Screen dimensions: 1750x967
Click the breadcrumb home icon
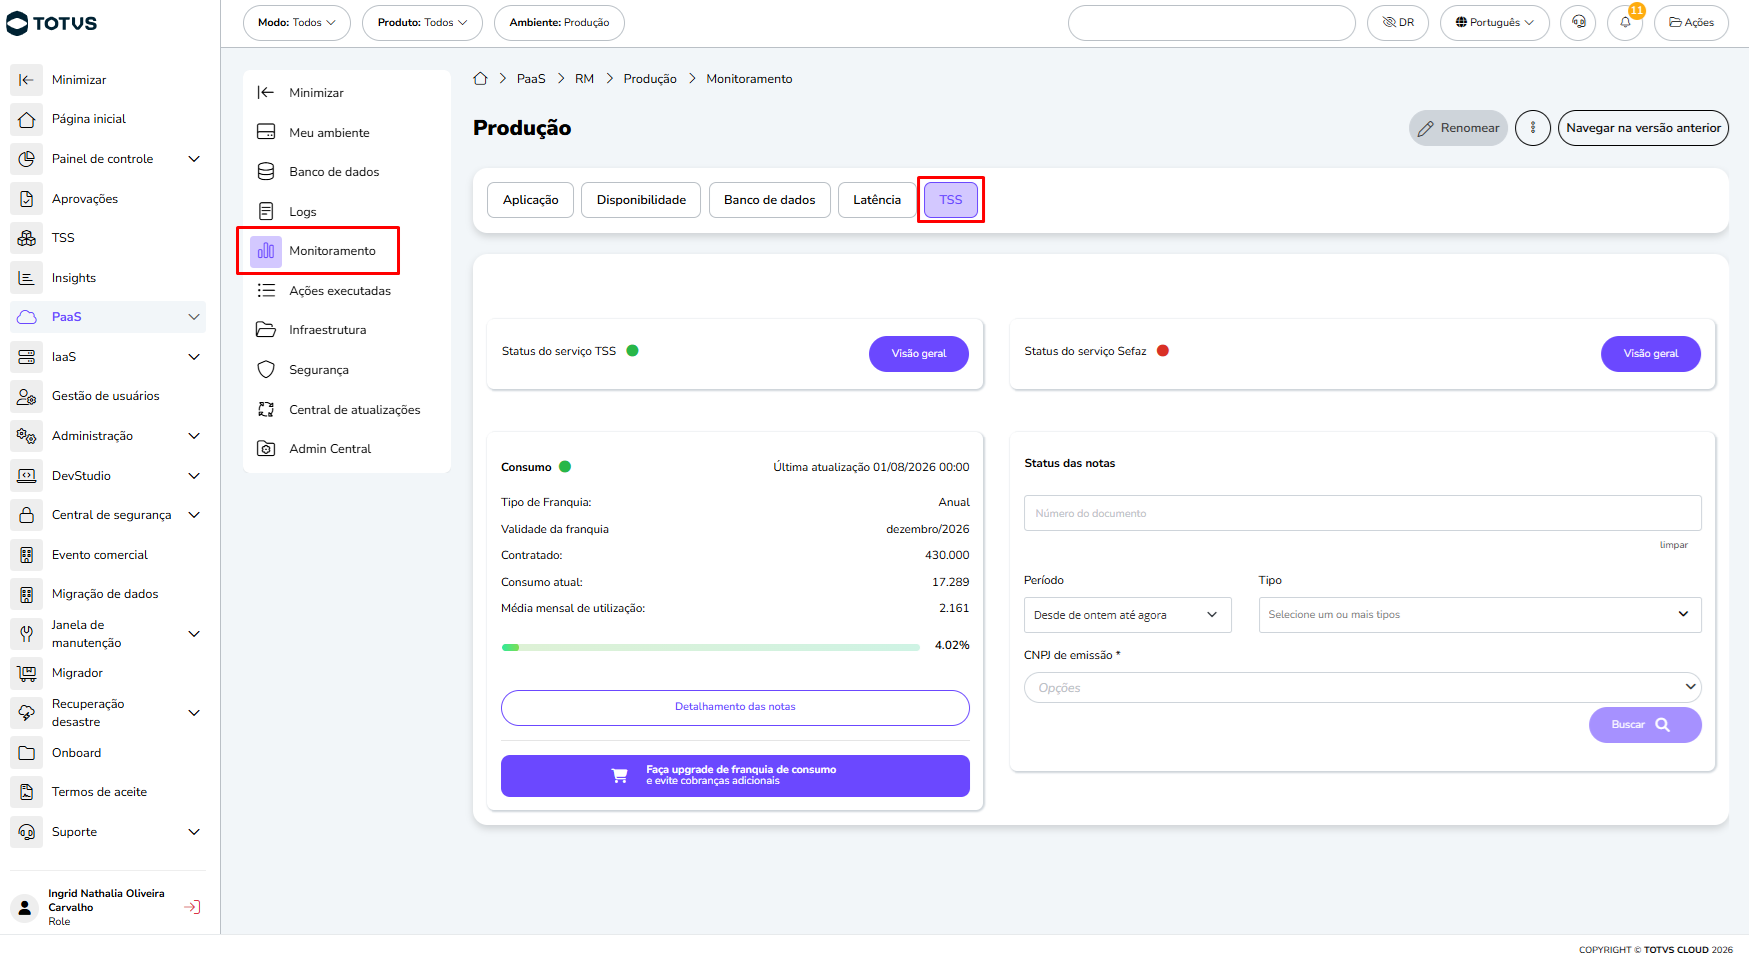click(480, 79)
